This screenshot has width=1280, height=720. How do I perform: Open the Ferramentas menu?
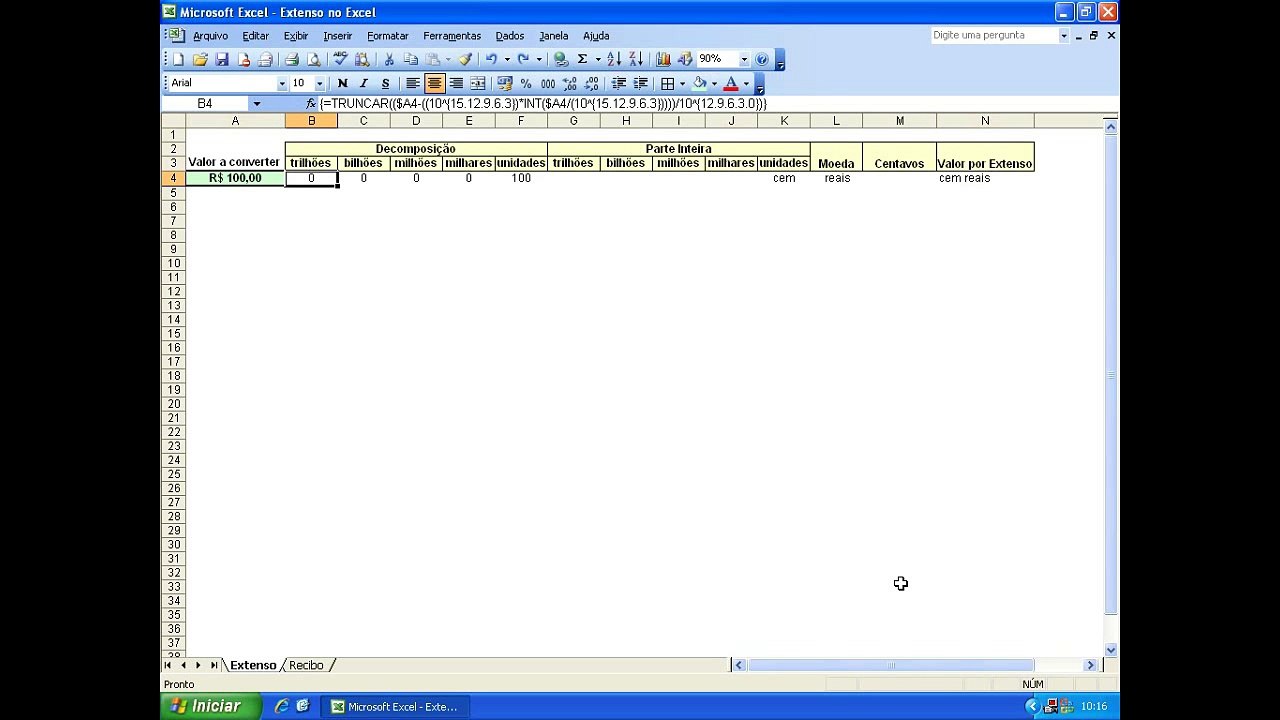pyautogui.click(x=452, y=35)
